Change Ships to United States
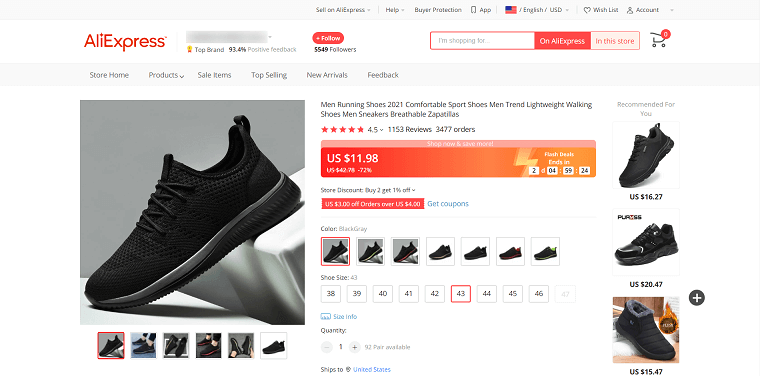Image resolution: width=760 pixels, height=376 pixels. 372,370
